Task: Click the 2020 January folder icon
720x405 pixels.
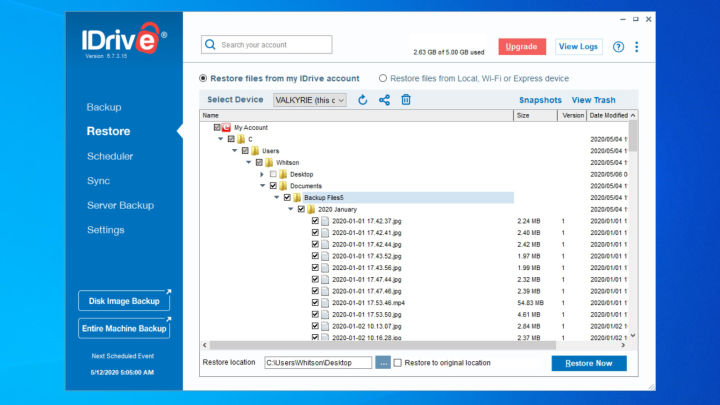Action: [x=311, y=209]
